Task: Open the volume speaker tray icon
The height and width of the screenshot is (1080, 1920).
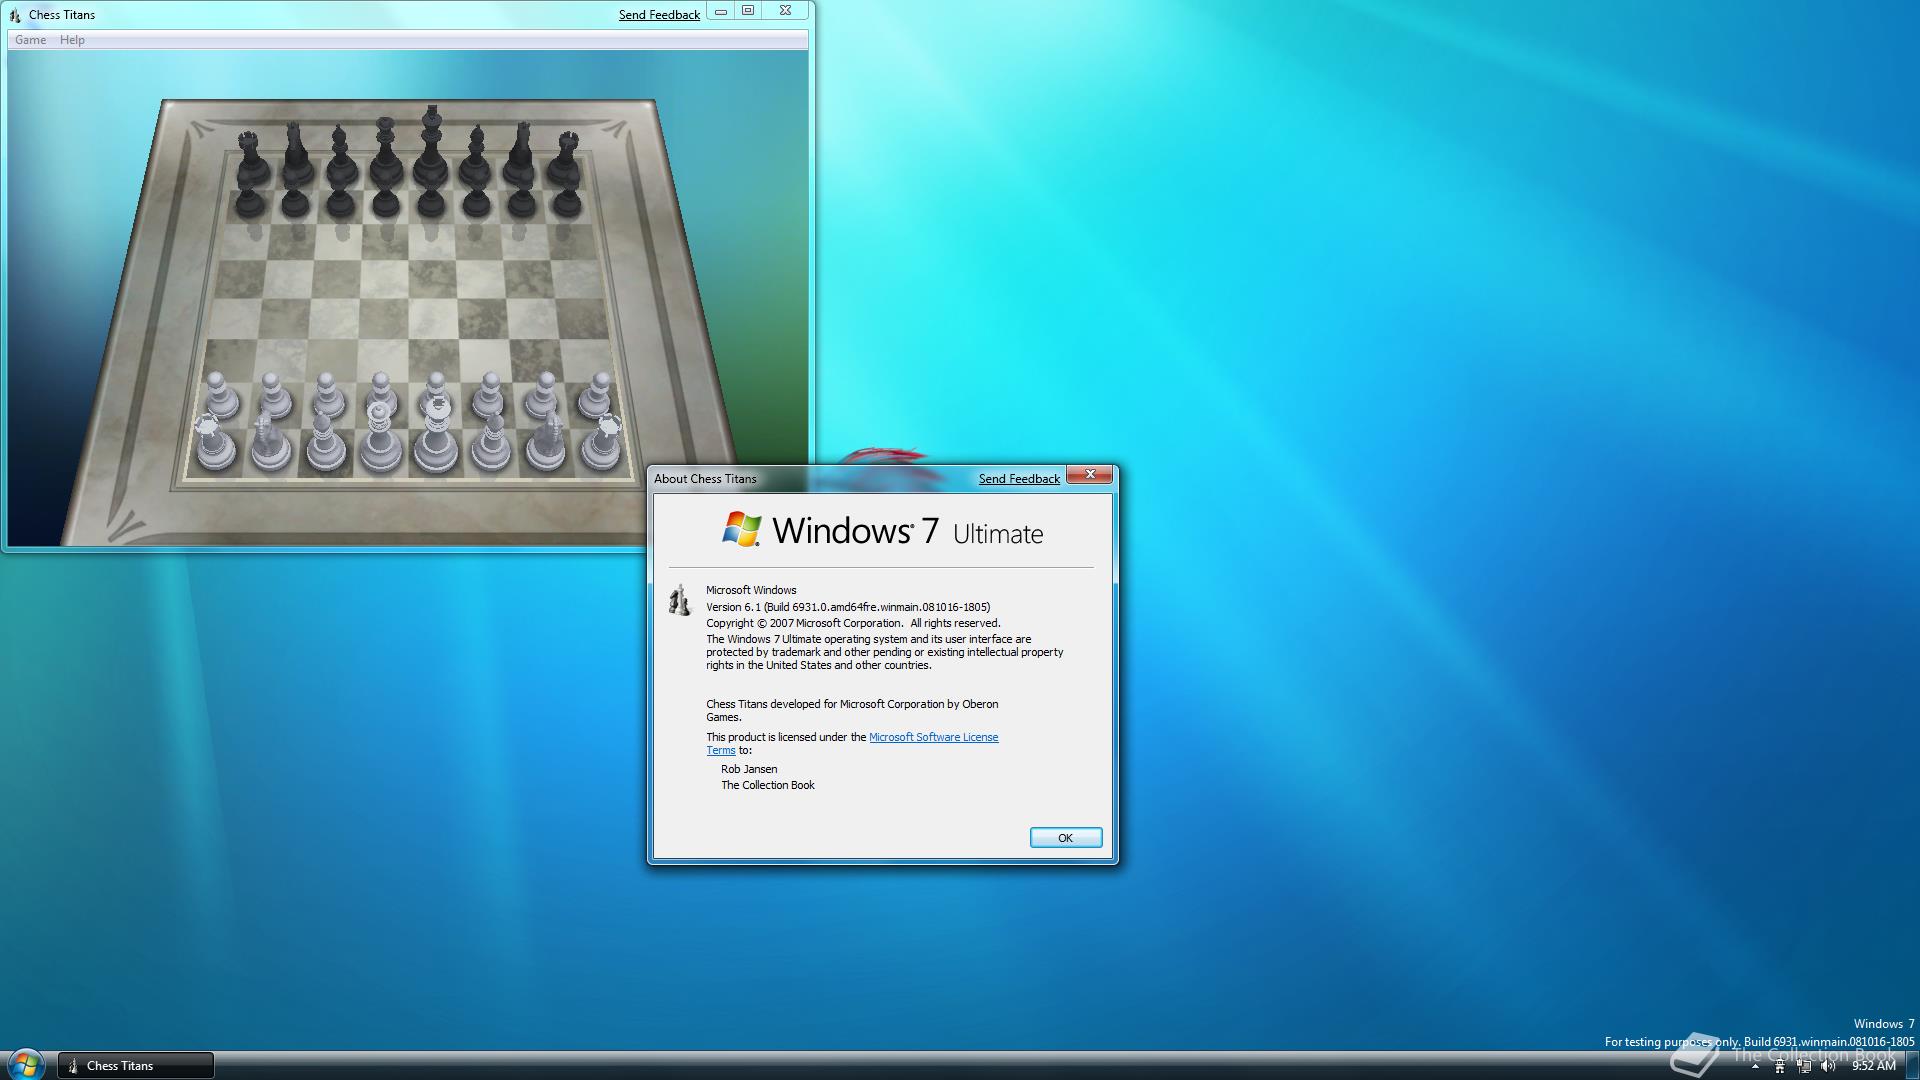Action: click(x=1828, y=1066)
